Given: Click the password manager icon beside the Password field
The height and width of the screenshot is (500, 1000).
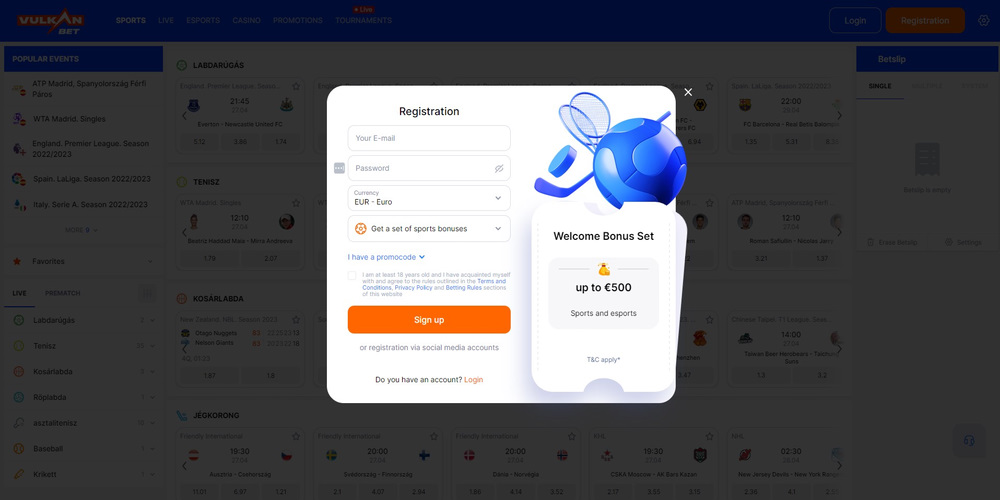Looking at the screenshot, I should click(339, 168).
